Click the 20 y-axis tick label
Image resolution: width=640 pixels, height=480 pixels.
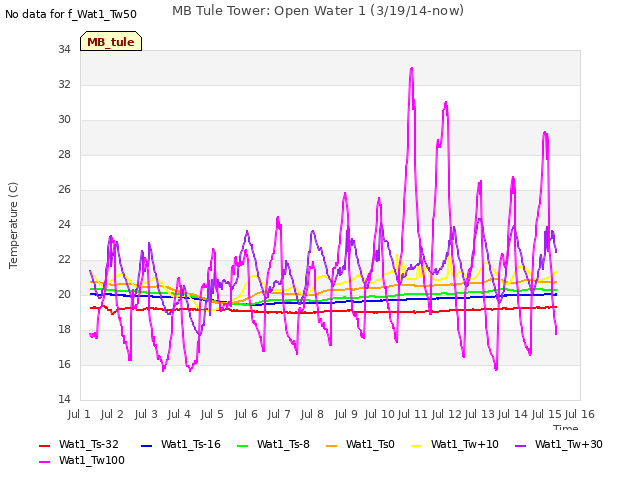64,294
